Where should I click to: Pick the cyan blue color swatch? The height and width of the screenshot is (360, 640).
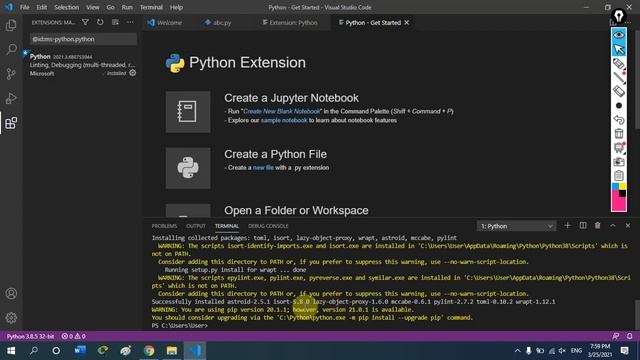tap(615, 187)
